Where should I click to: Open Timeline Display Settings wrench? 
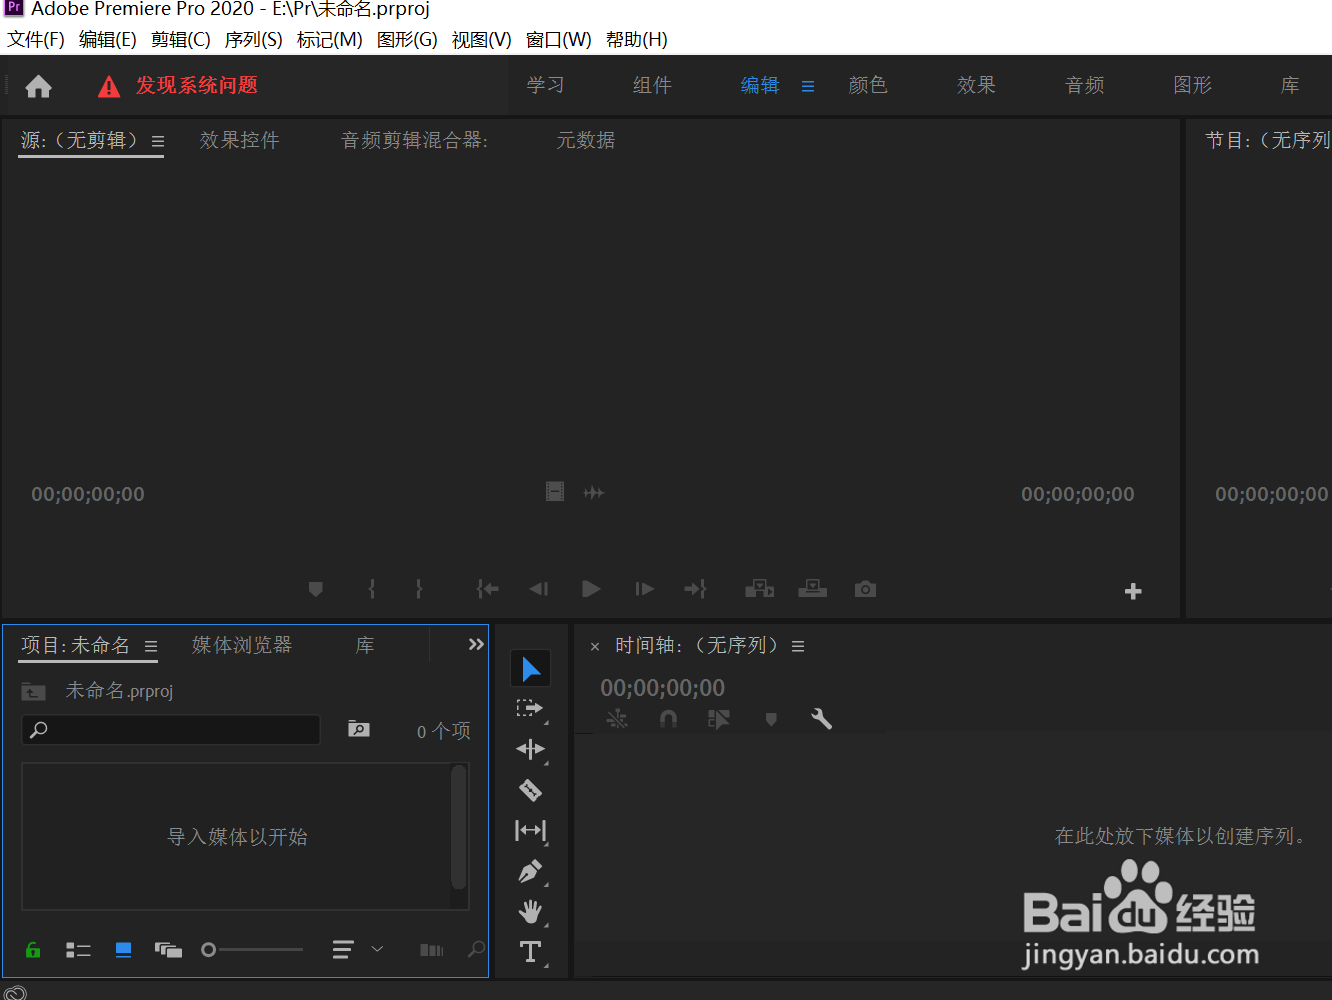[822, 719]
